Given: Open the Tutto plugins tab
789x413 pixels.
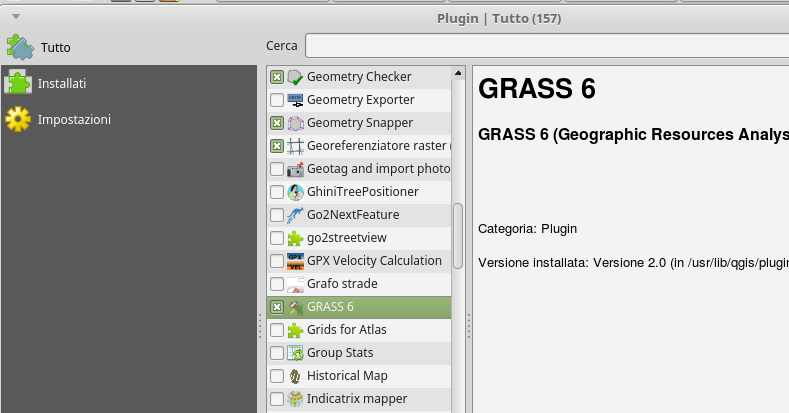Looking at the screenshot, I should click(129, 47).
